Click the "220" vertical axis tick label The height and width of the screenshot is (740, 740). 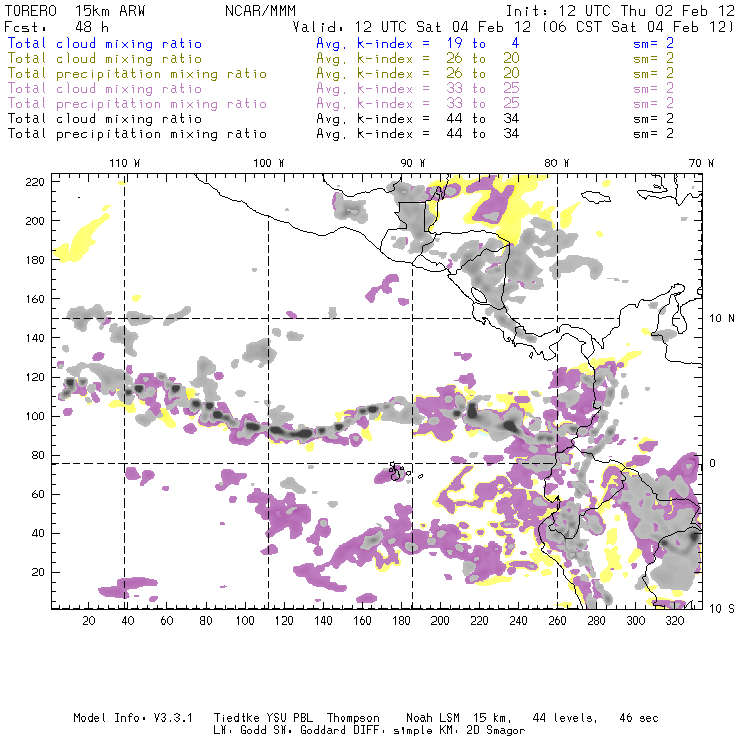(x=35, y=182)
